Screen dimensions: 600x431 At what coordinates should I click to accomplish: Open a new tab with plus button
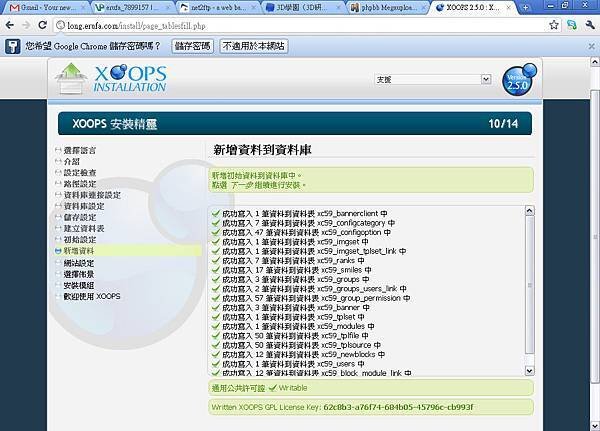point(526,7)
